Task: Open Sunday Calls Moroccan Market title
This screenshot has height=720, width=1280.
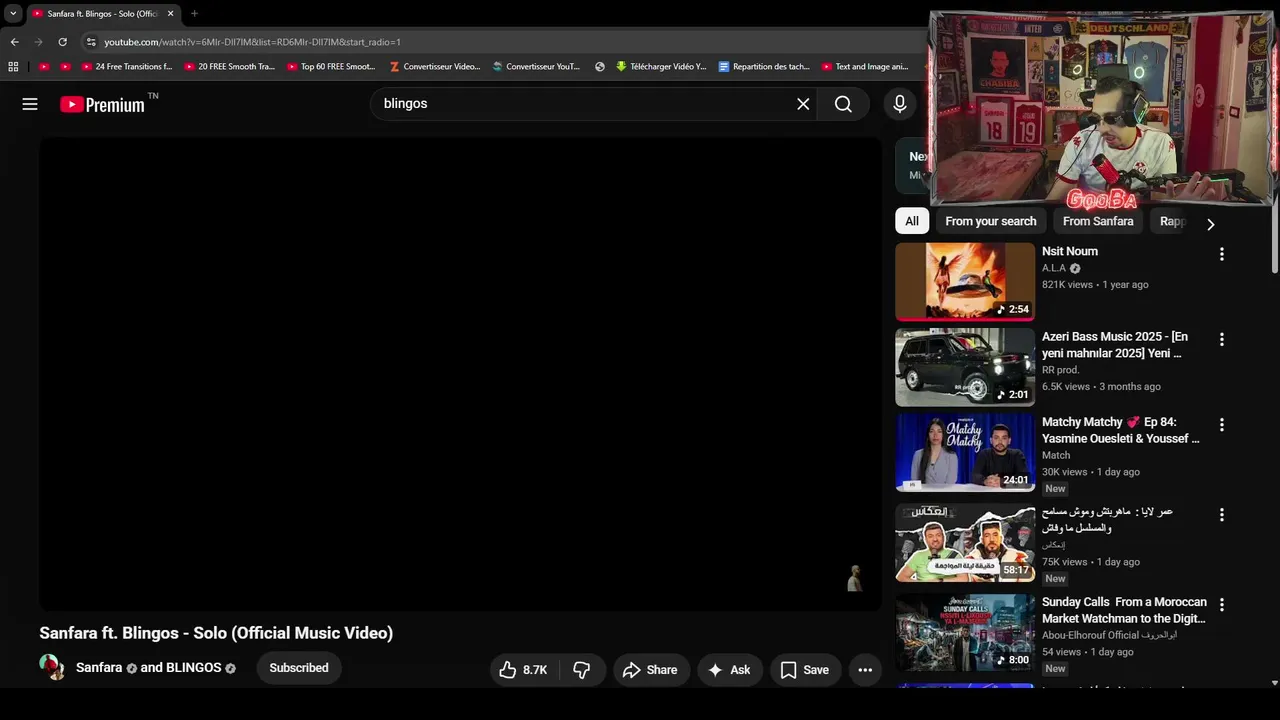Action: point(1124,610)
